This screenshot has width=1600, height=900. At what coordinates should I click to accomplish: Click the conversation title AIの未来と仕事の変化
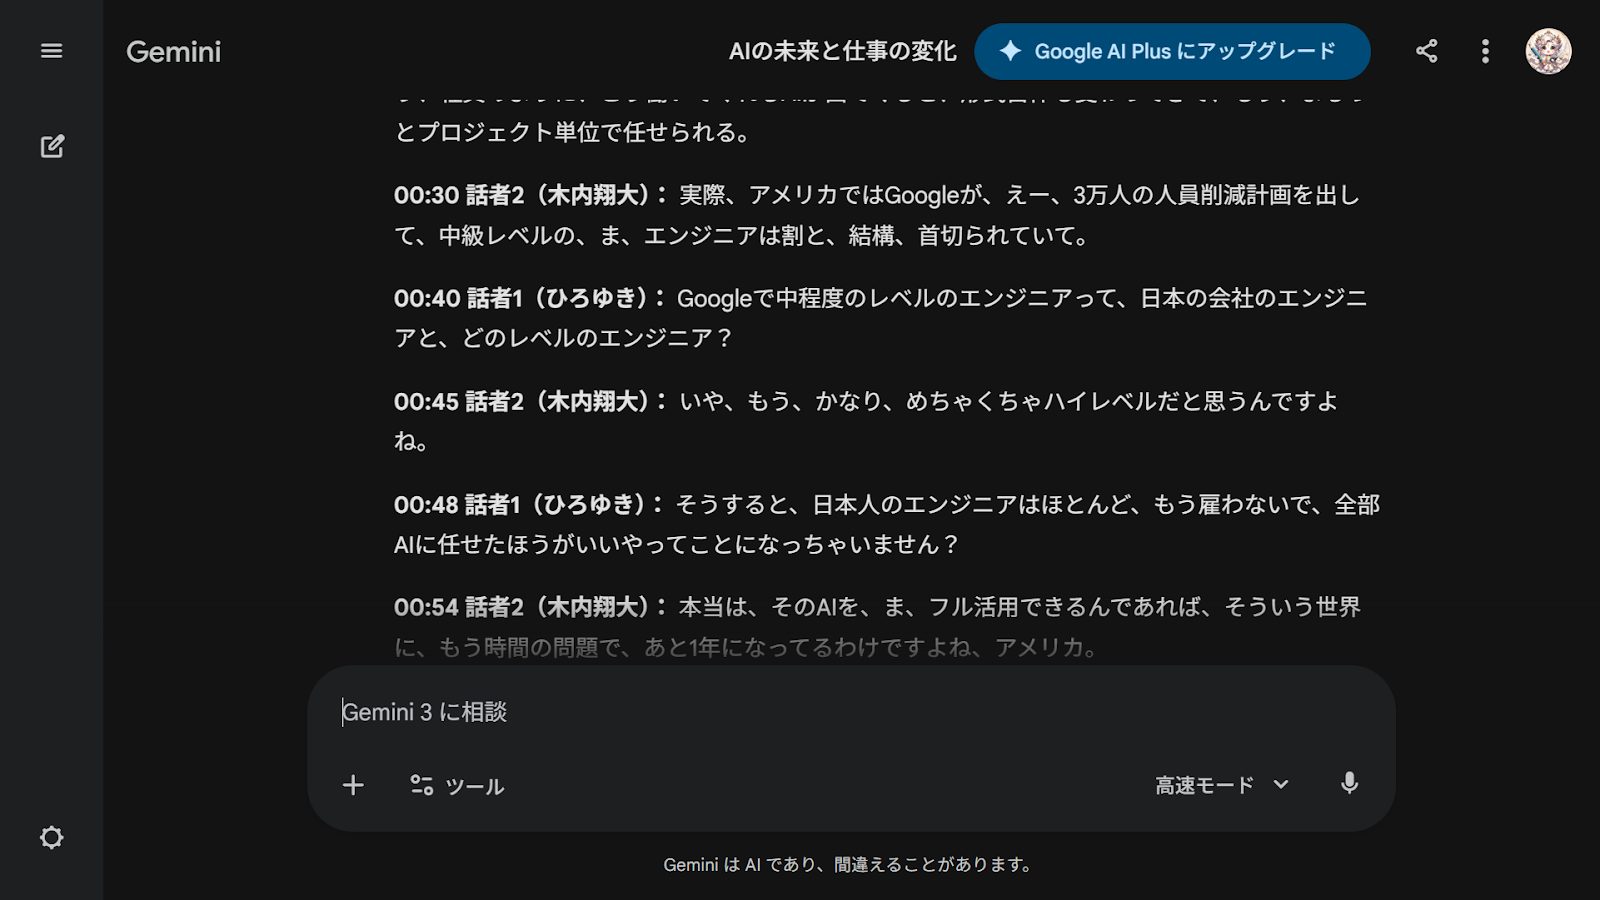coord(842,51)
